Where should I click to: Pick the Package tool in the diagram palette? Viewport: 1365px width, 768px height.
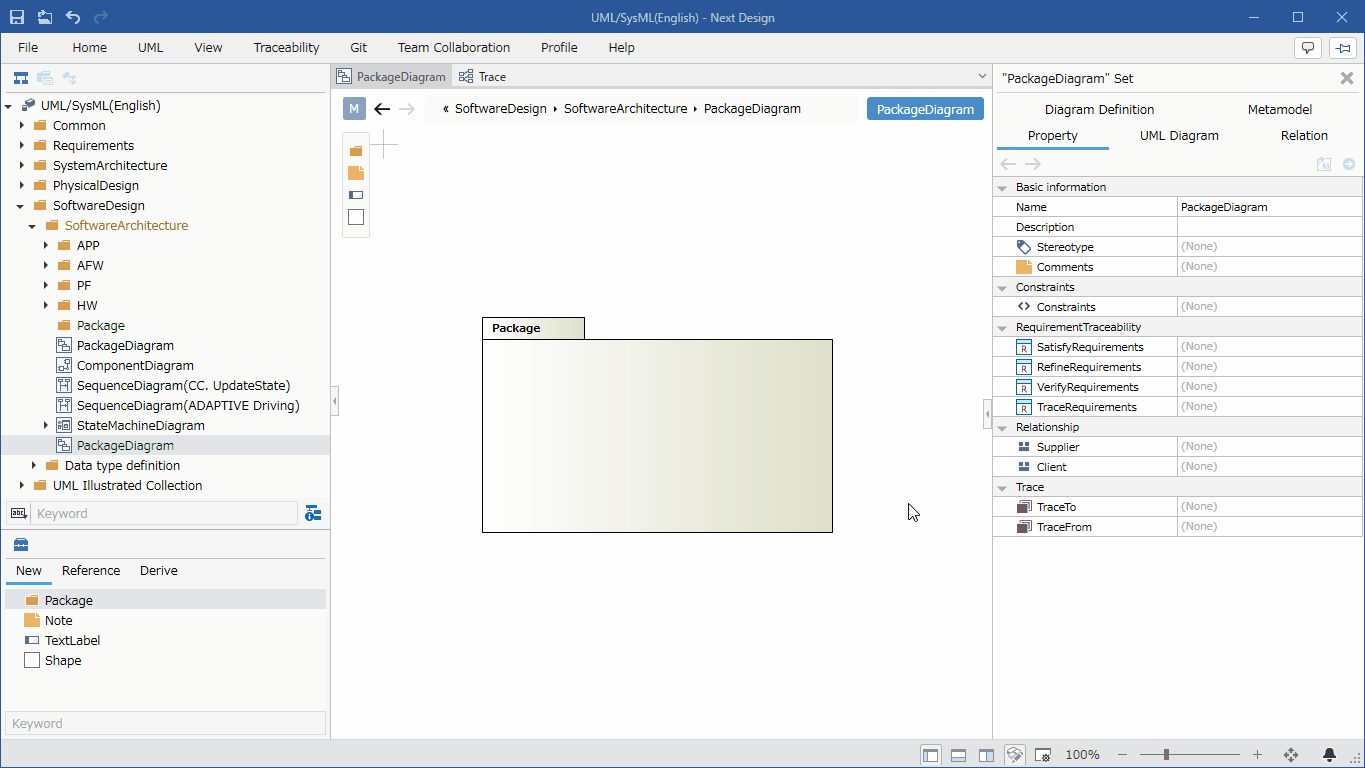pos(356,151)
